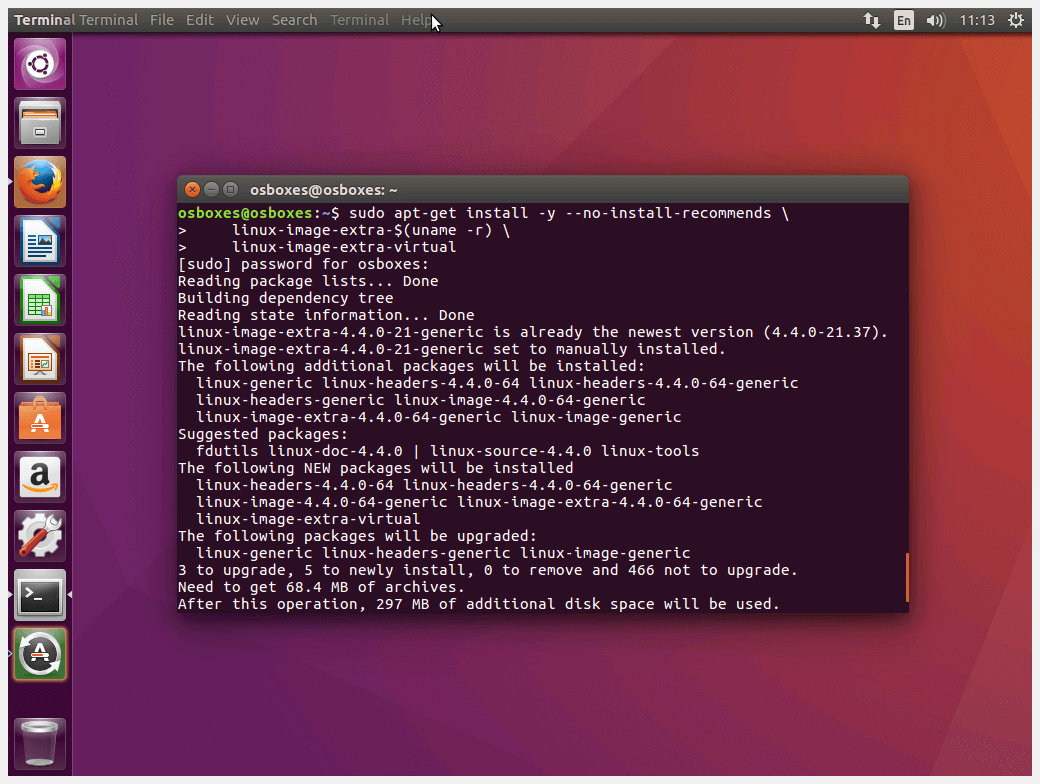The width and height of the screenshot is (1040, 784).
Task: Open the Edit menu
Action: (200, 20)
